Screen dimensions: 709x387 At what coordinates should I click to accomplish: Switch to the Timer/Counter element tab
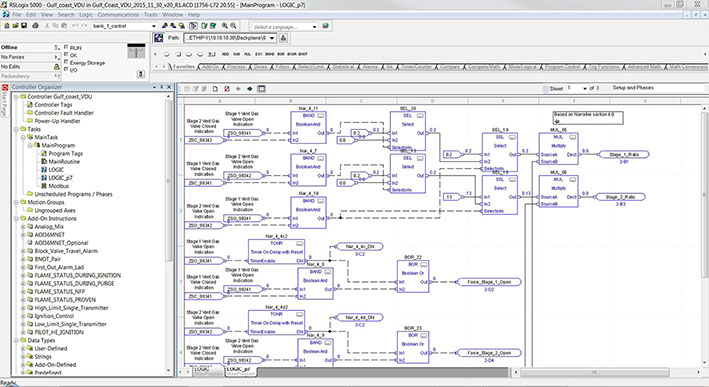coord(416,66)
